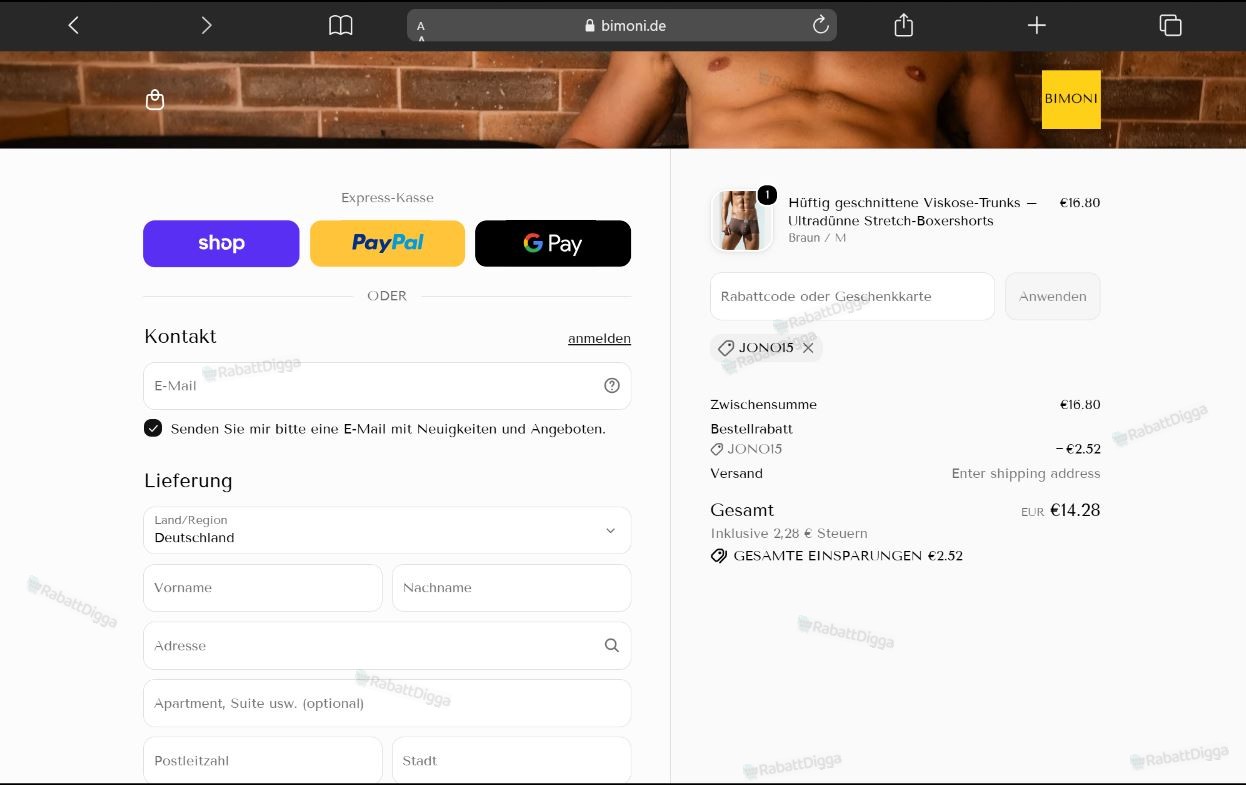The image size is (1246, 785).
Task: Pay with Shop Pay express button
Action: (x=221, y=244)
